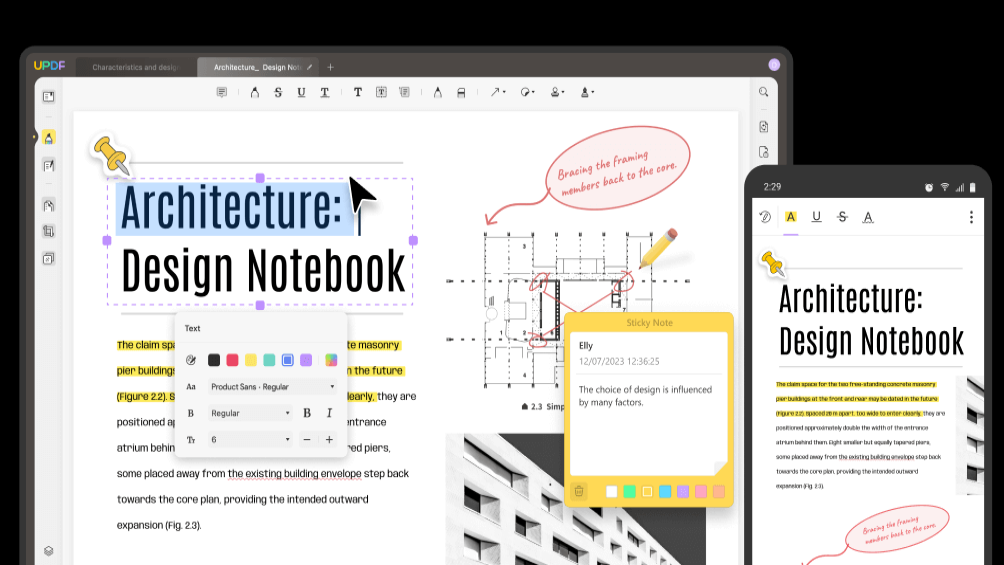1004x565 pixels.
Task: Tap the undo pen icon in phone toolbar
Action: click(765, 217)
